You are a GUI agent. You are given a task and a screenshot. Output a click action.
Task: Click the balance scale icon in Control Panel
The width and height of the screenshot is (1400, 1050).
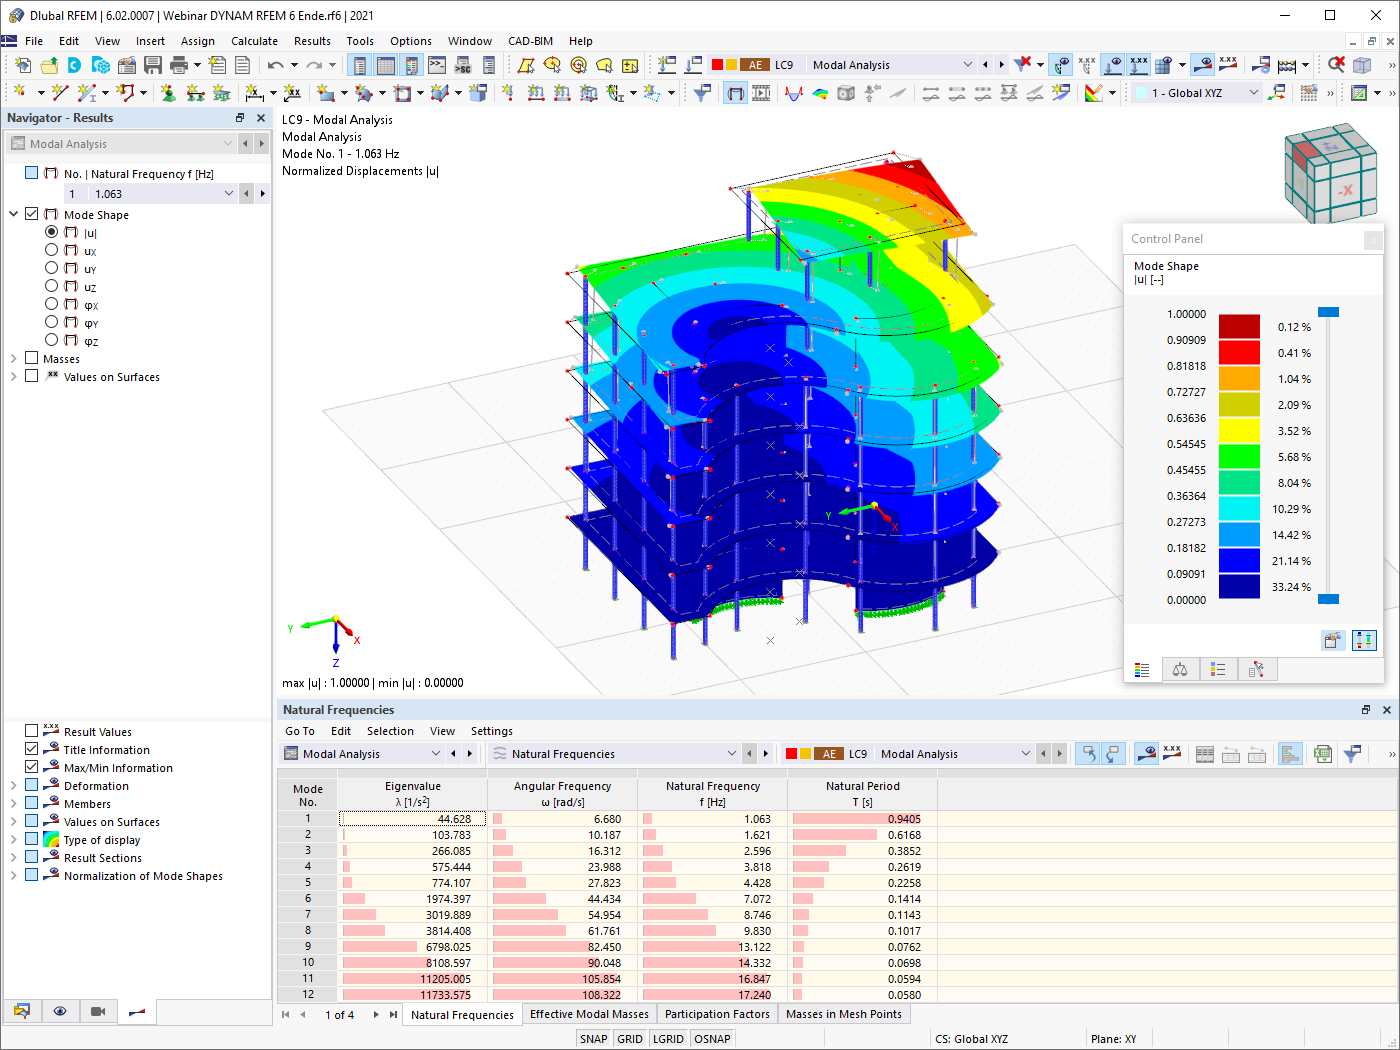(x=1180, y=669)
